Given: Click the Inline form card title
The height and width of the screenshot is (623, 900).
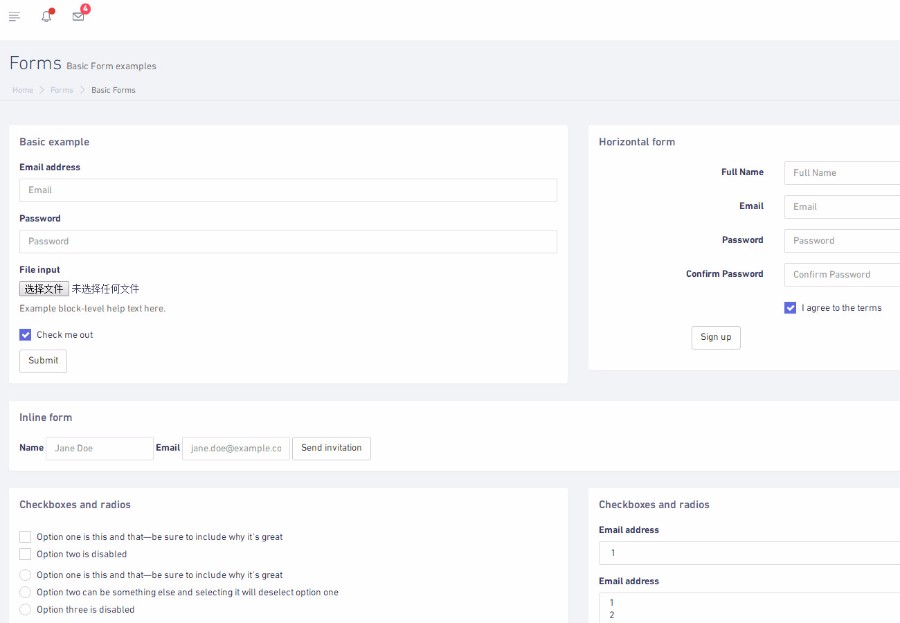Looking at the screenshot, I should coord(46,417).
